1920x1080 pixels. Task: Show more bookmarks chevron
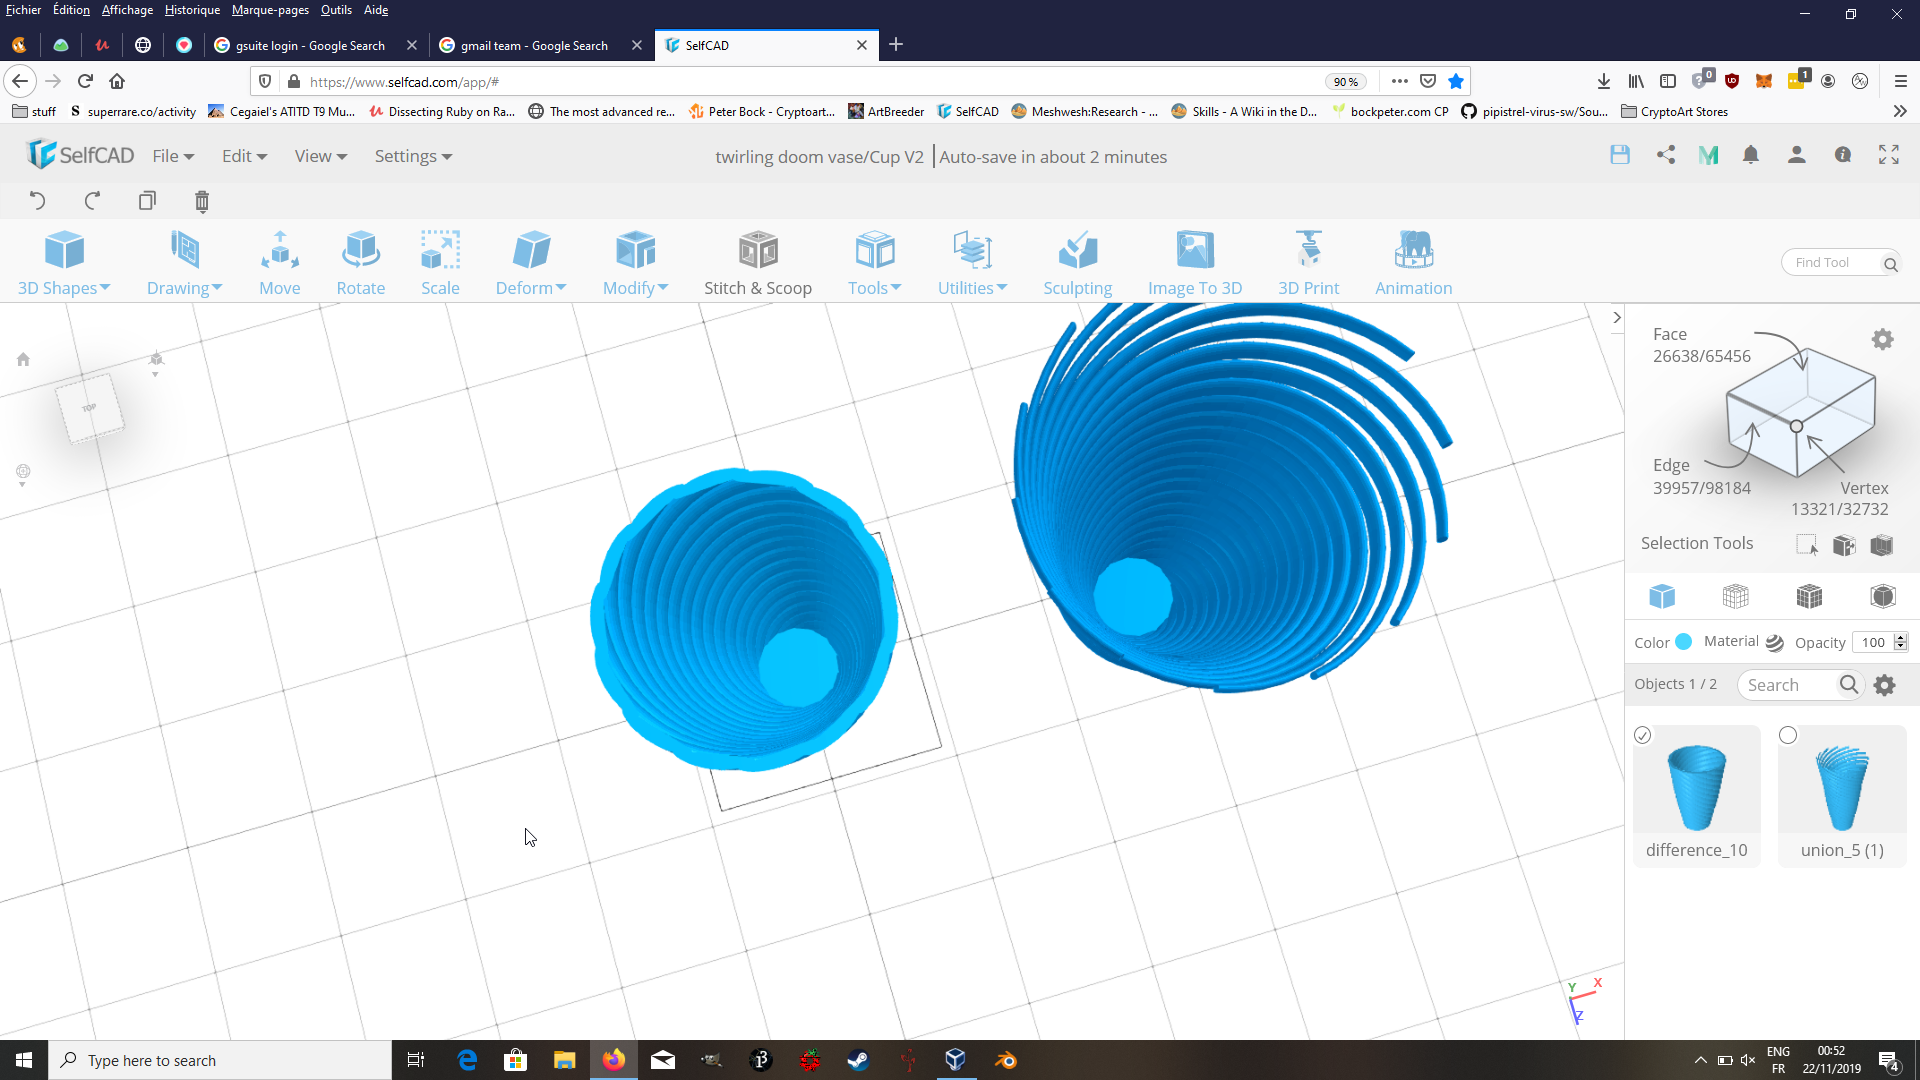[1900, 111]
